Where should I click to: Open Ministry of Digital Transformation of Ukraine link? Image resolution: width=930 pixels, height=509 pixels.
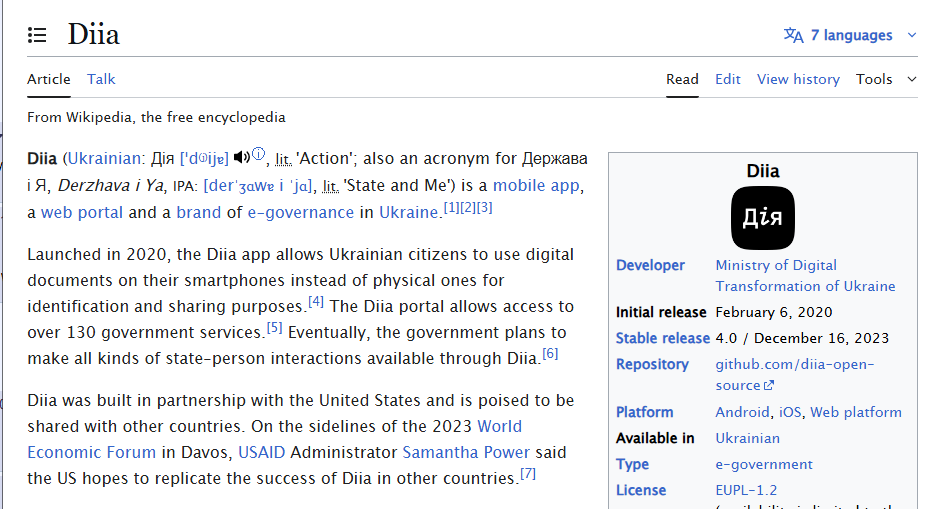(805, 276)
